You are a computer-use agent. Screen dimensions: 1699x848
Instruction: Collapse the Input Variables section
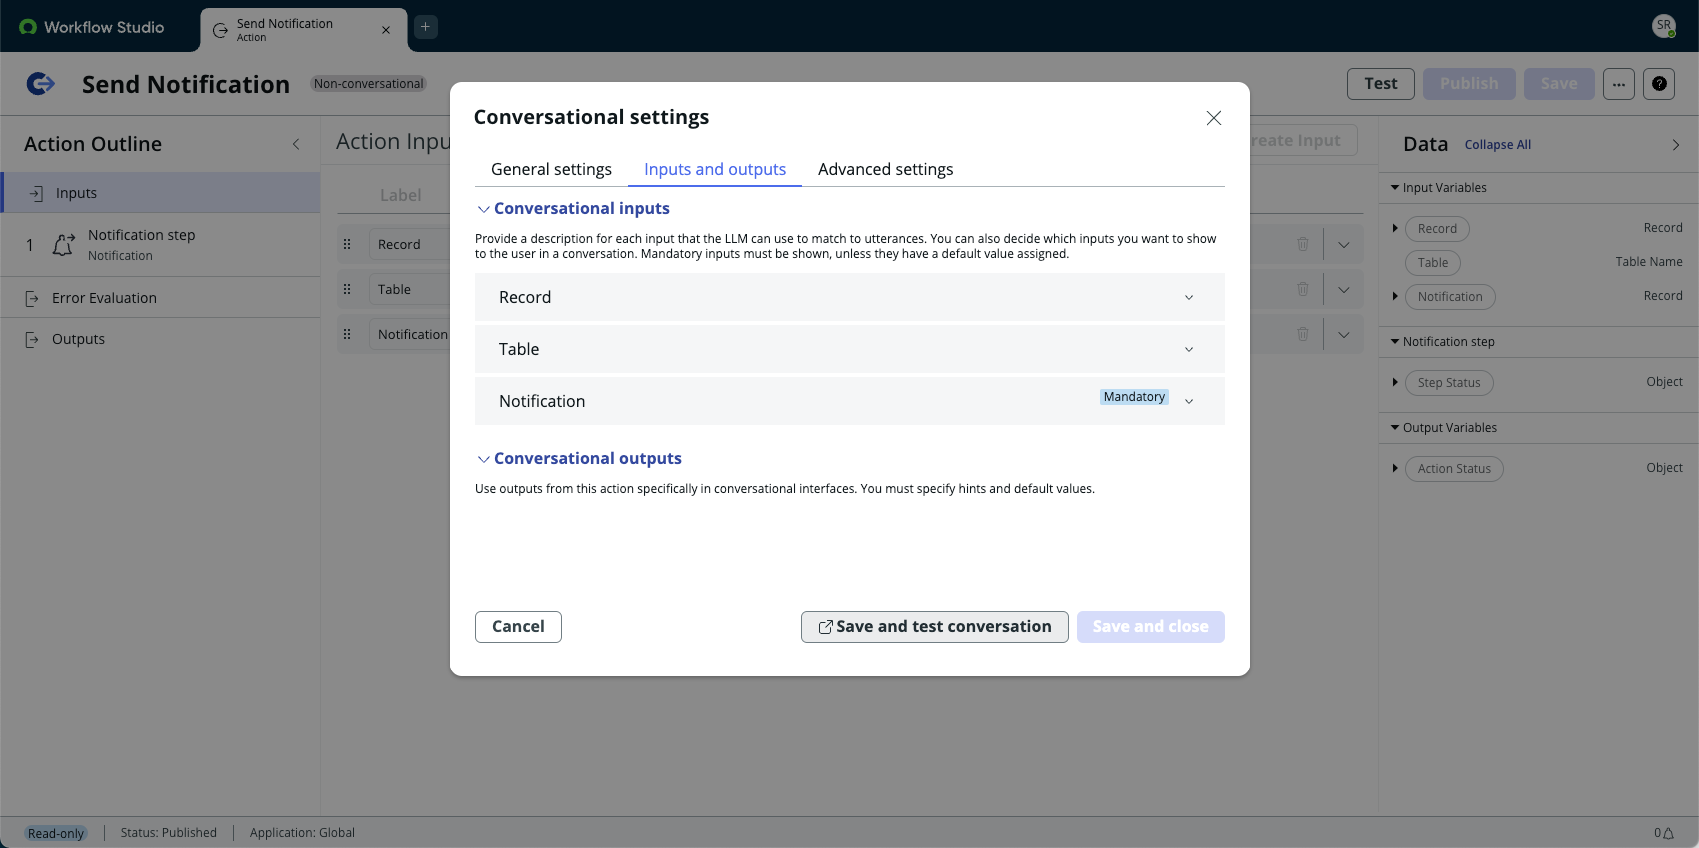(1395, 188)
